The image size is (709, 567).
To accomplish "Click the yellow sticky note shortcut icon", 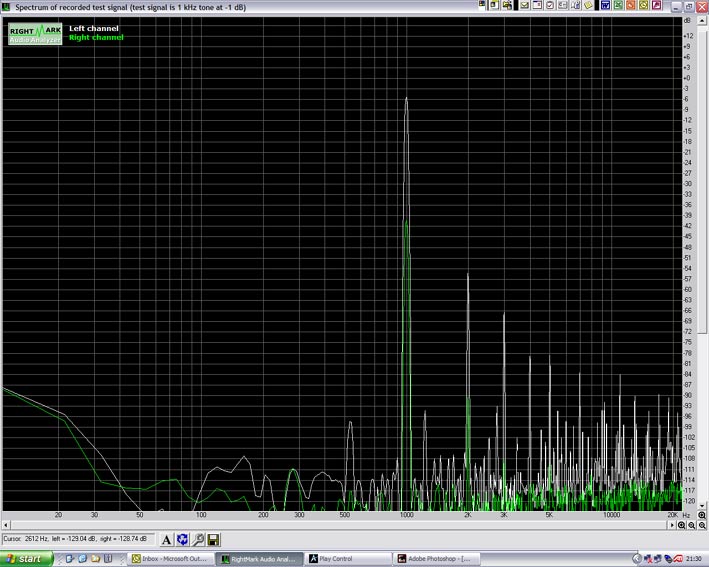I will coord(588,5).
